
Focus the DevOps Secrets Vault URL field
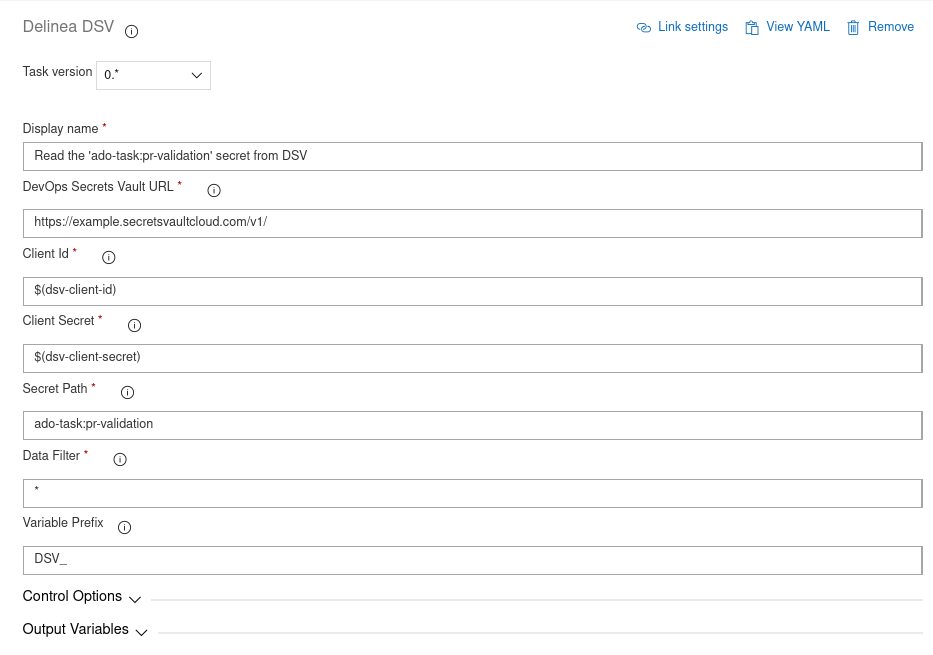coord(472,223)
